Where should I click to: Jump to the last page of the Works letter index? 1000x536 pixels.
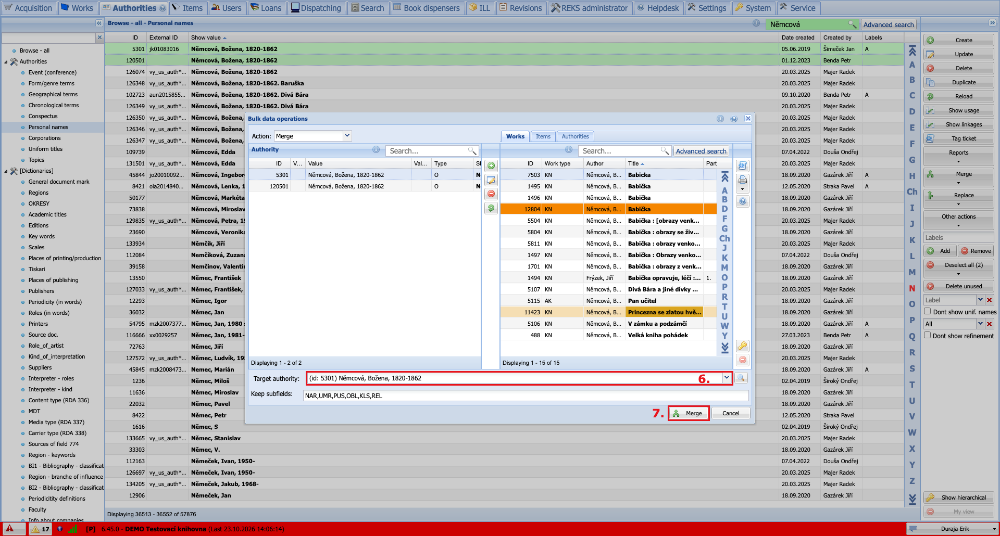click(724, 348)
